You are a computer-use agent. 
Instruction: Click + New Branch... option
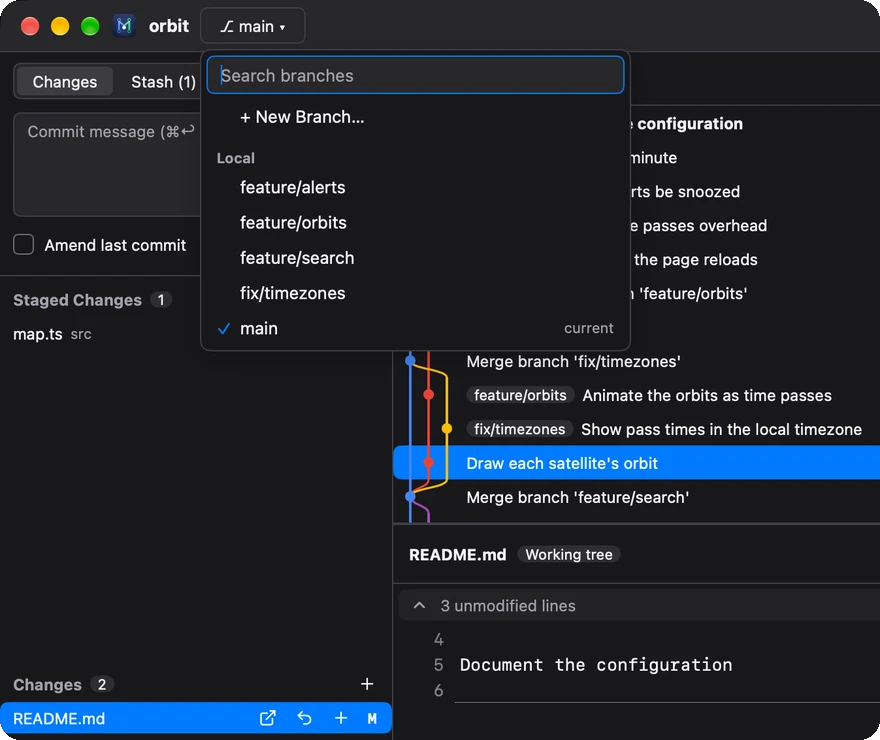pyautogui.click(x=415, y=117)
